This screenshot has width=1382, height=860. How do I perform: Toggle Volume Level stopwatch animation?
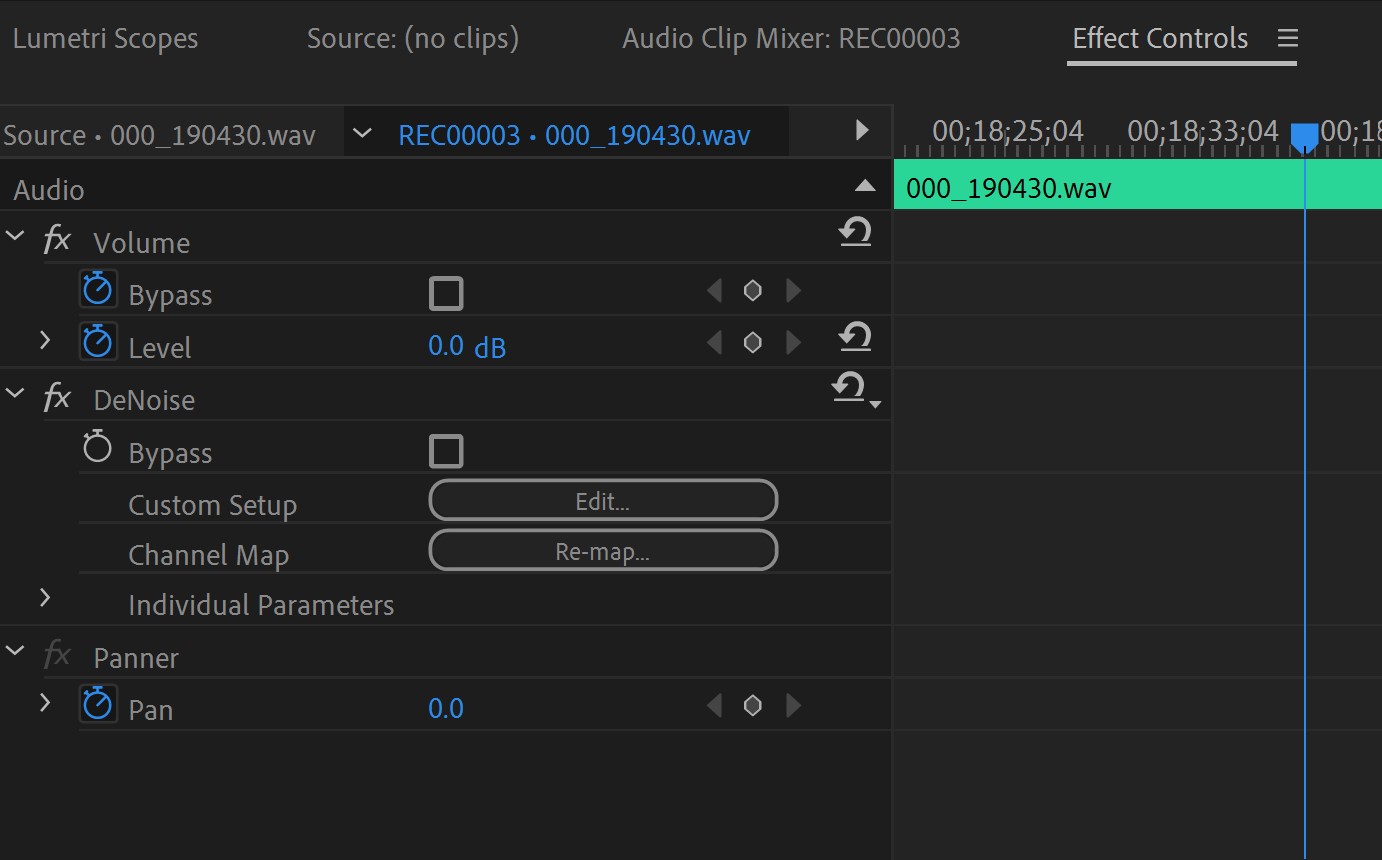coord(98,342)
